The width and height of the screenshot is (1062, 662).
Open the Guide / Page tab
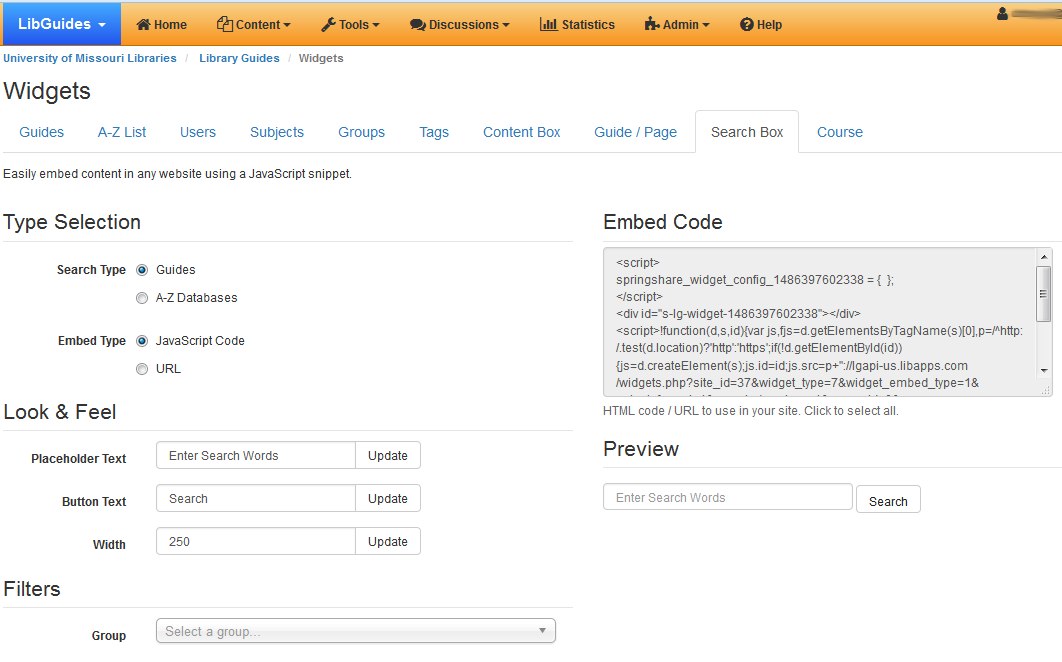635,132
